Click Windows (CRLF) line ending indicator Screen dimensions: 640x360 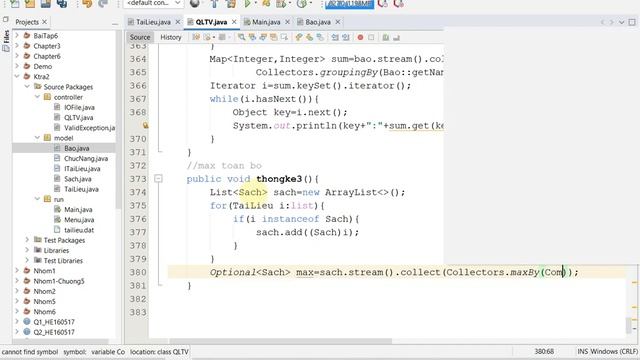614,351
